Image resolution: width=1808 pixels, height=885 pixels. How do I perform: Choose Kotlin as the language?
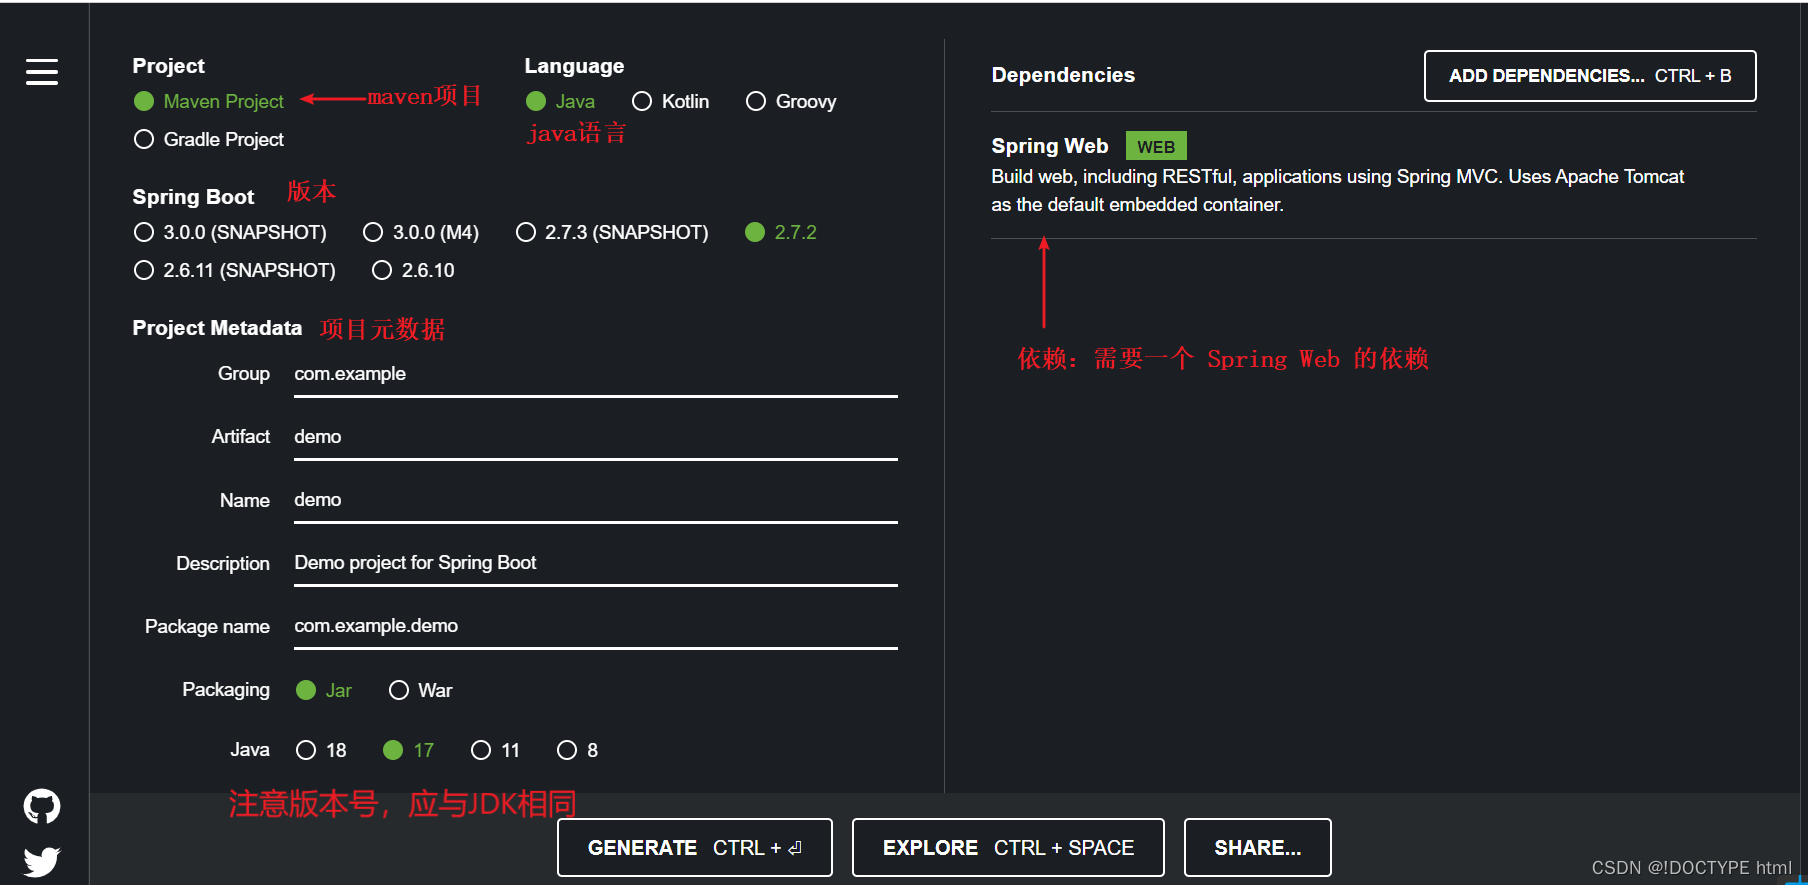tap(670, 101)
